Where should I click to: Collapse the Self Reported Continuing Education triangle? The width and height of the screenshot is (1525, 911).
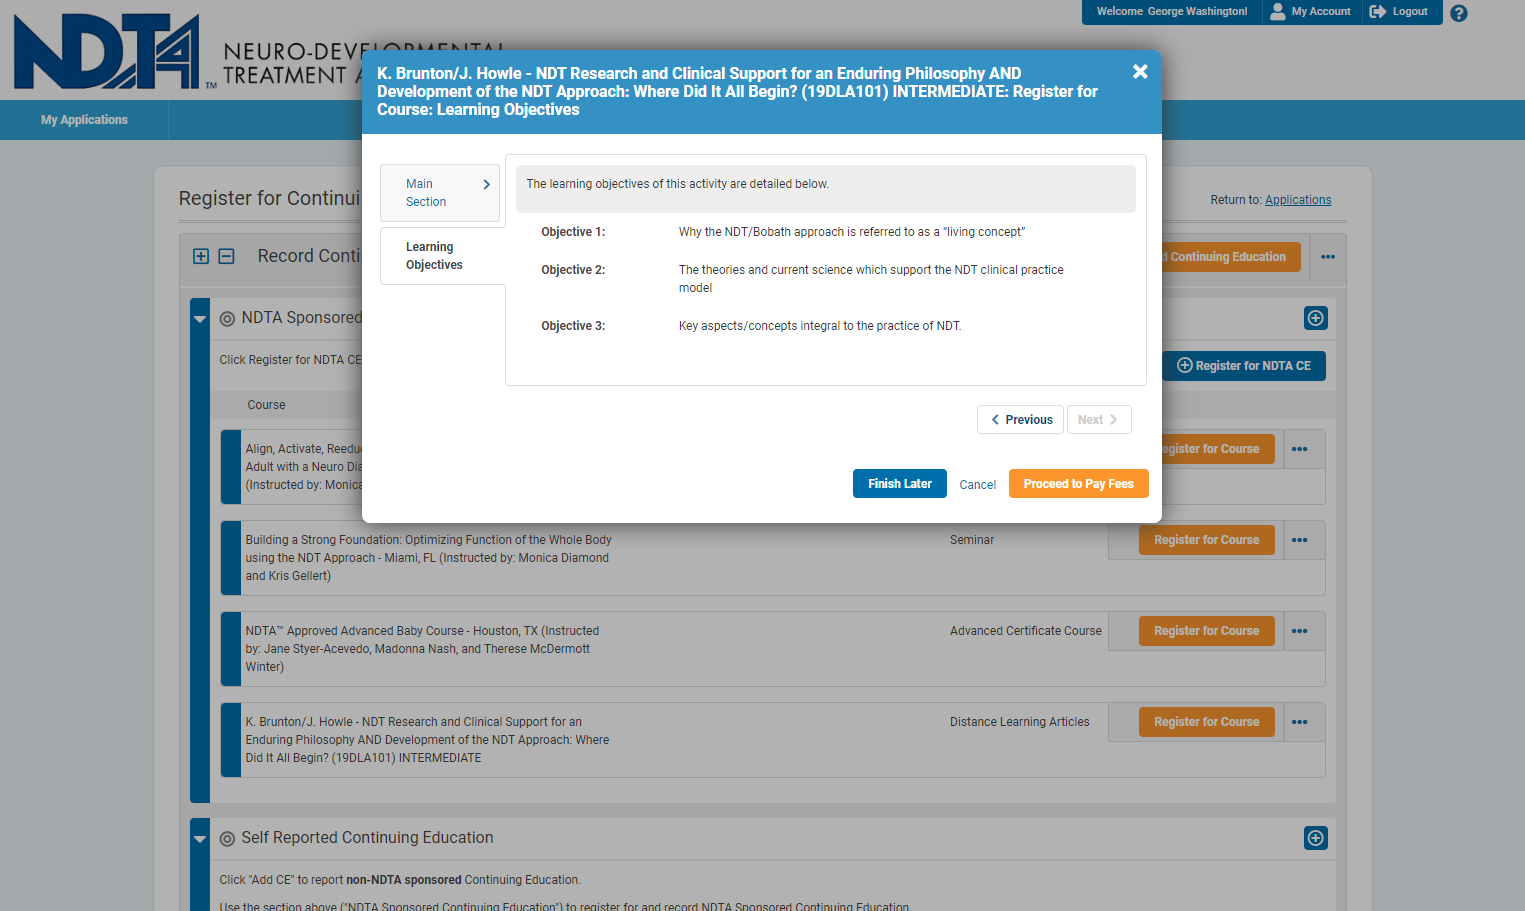[x=200, y=839]
